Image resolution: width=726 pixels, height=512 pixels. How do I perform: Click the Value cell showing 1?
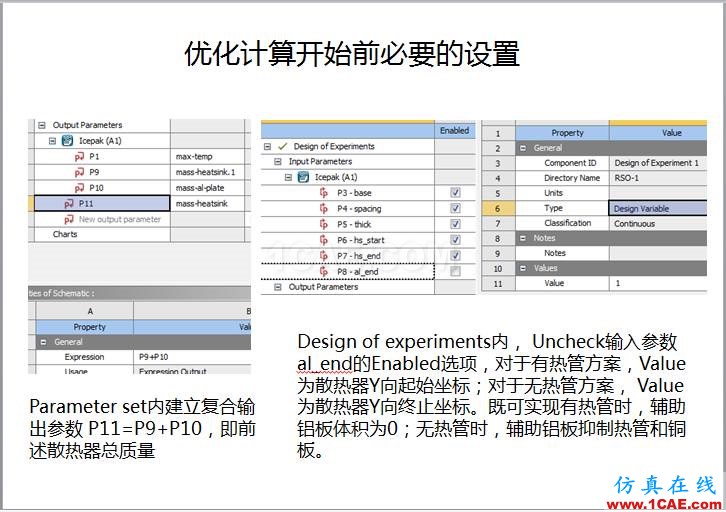point(658,283)
